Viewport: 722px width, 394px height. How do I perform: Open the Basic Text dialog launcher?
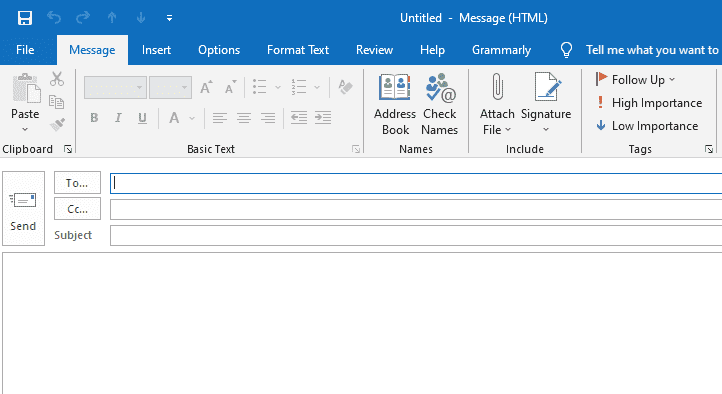pyautogui.click(x=356, y=149)
